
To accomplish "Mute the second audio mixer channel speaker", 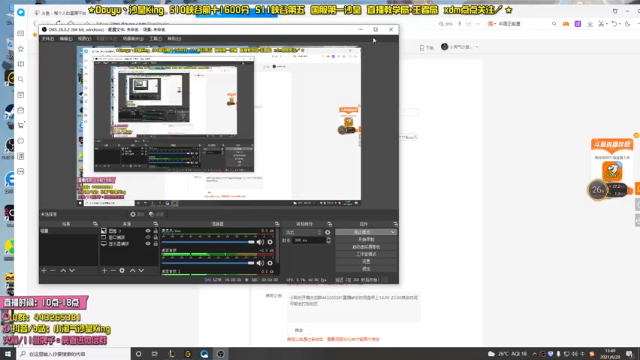I will pyautogui.click(x=260, y=263).
